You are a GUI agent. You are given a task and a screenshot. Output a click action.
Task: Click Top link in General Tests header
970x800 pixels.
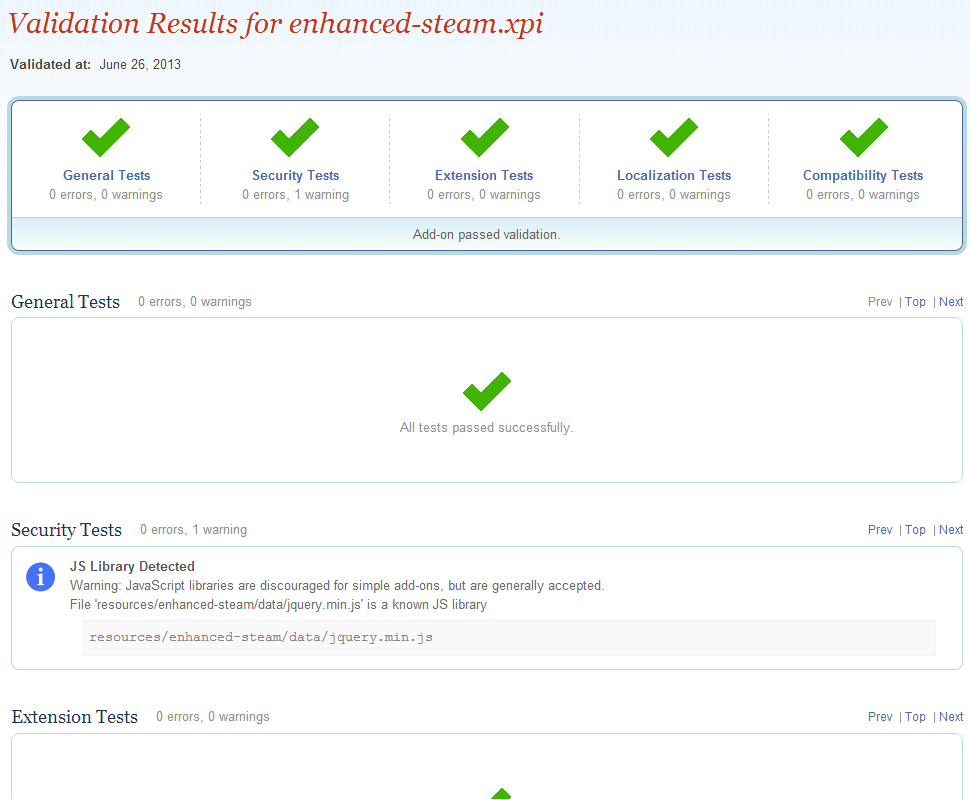[x=916, y=302]
